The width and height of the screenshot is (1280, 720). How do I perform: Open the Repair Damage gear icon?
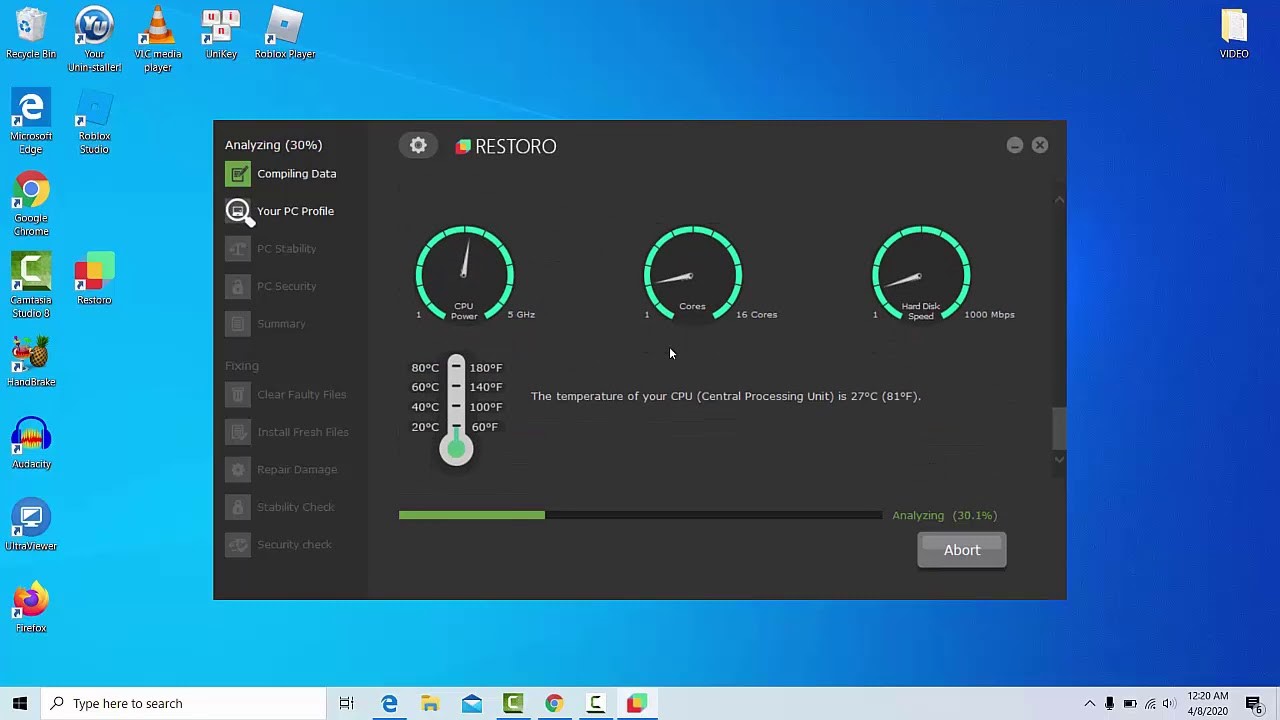[x=238, y=469]
